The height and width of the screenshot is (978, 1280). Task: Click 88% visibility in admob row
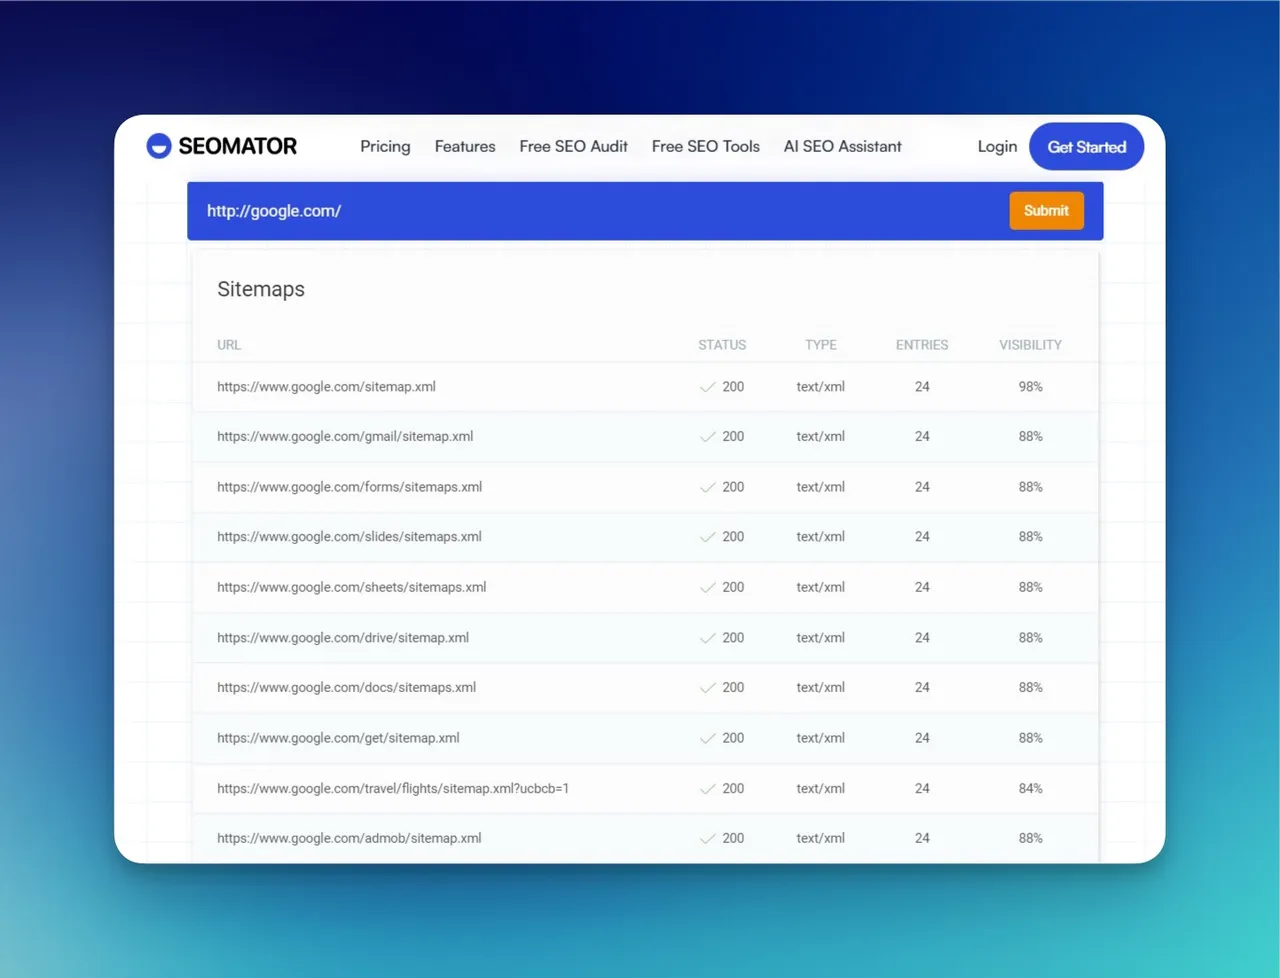tap(1030, 838)
